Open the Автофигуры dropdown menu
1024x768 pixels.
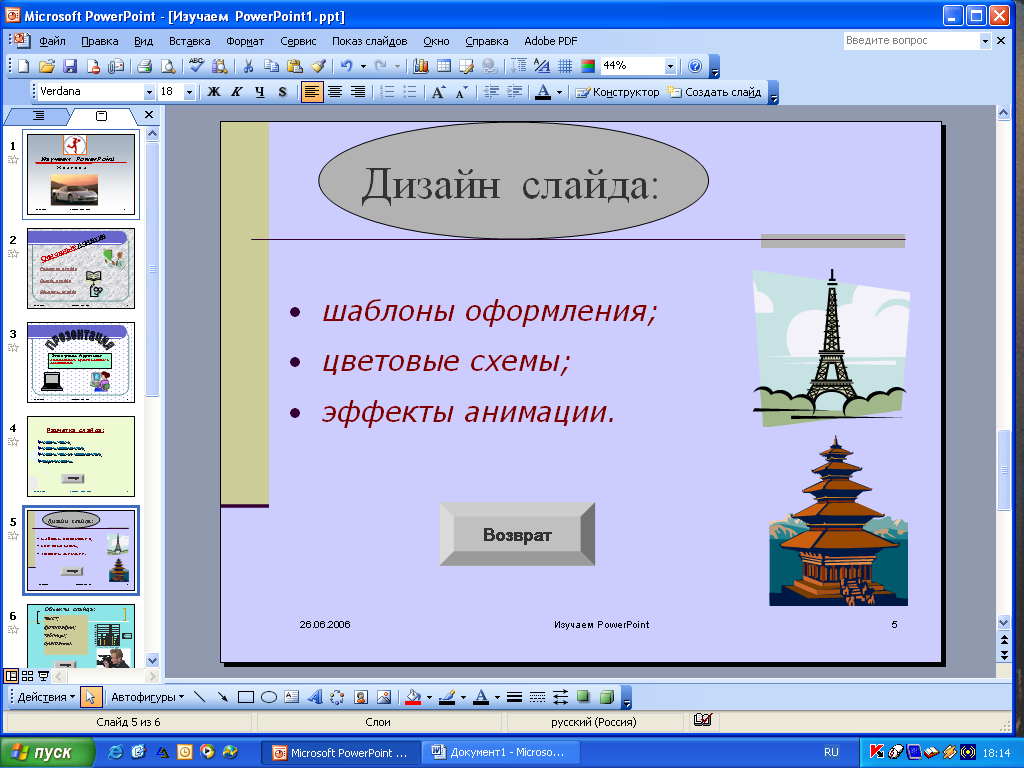[147, 697]
